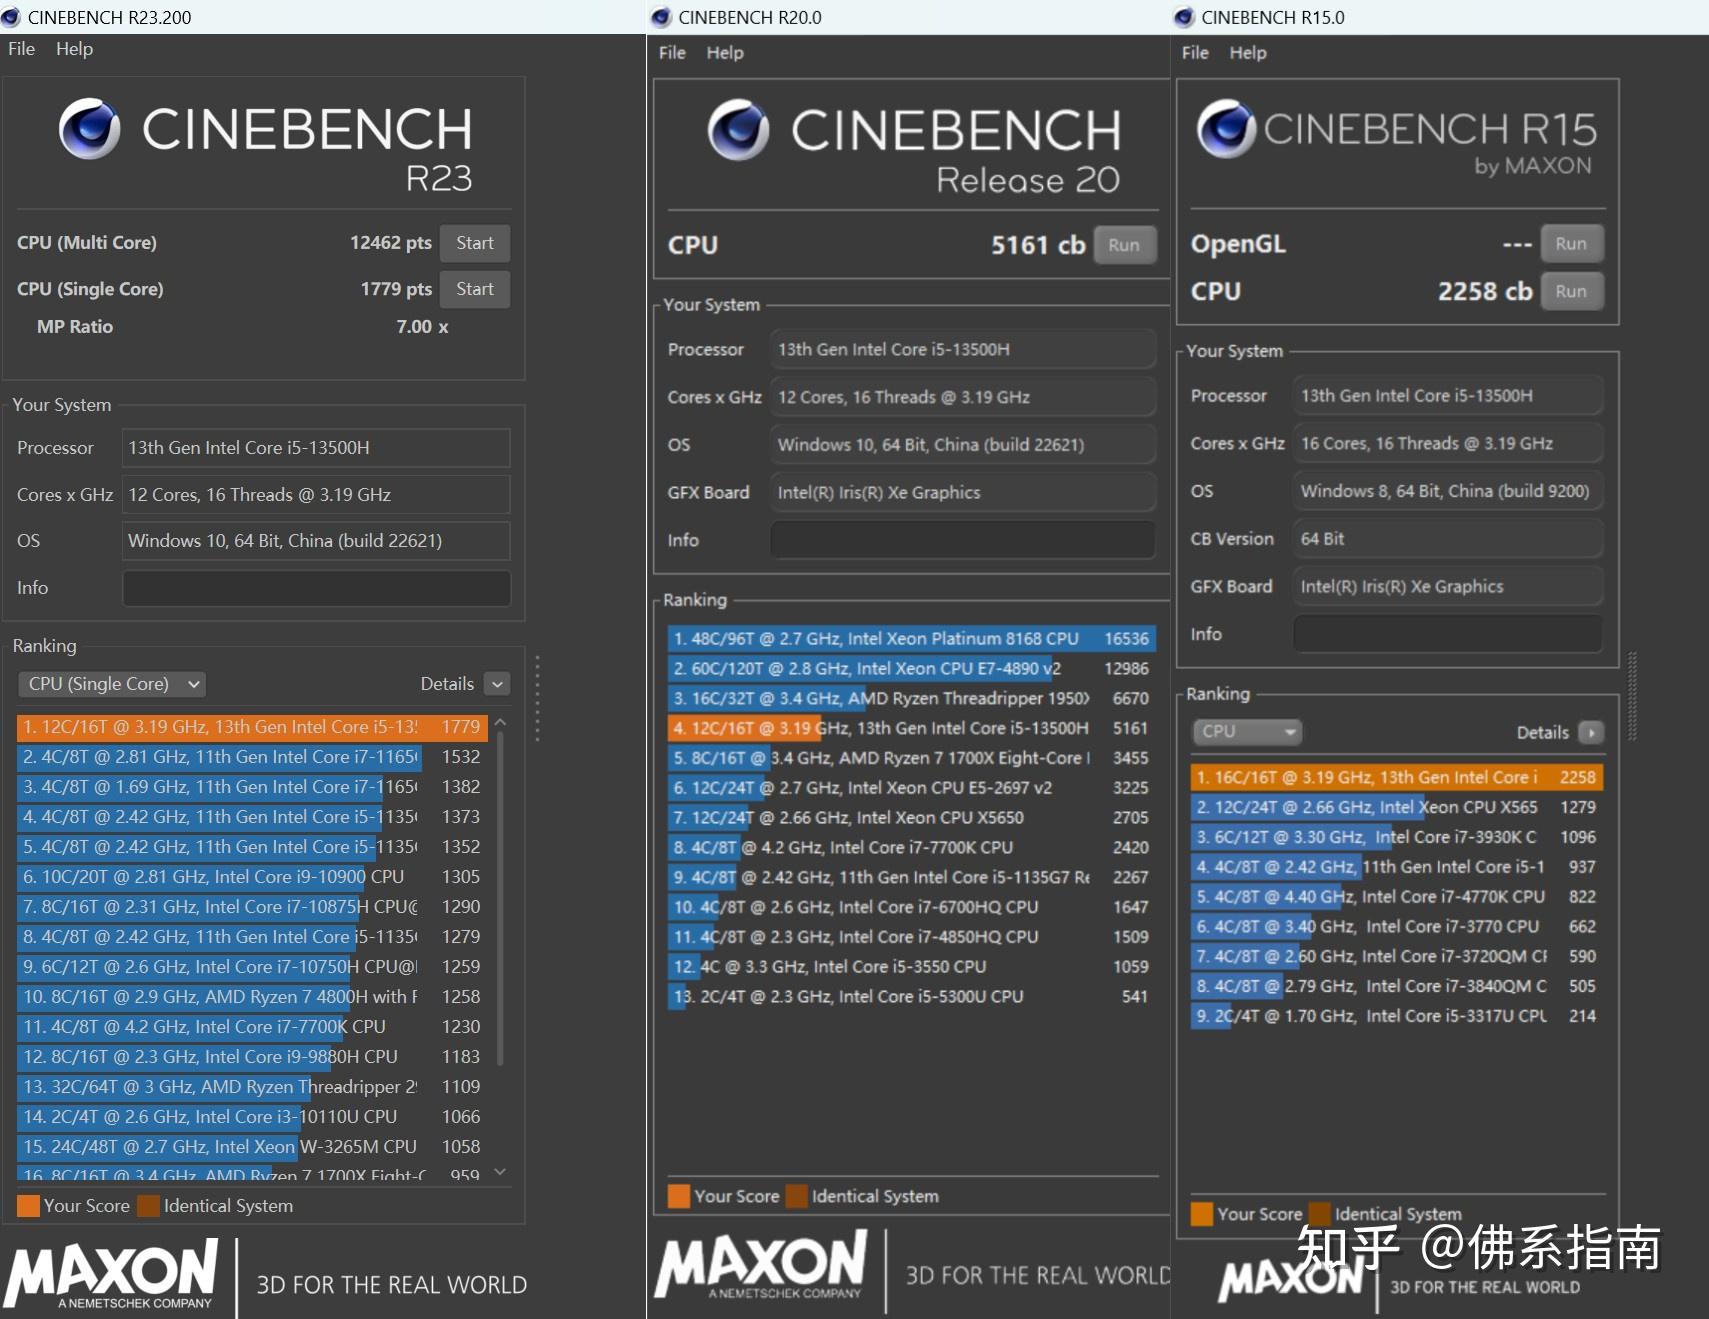Click the Your Score swatch in R15
The image size is (1709, 1319).
click(1202, 1214)
